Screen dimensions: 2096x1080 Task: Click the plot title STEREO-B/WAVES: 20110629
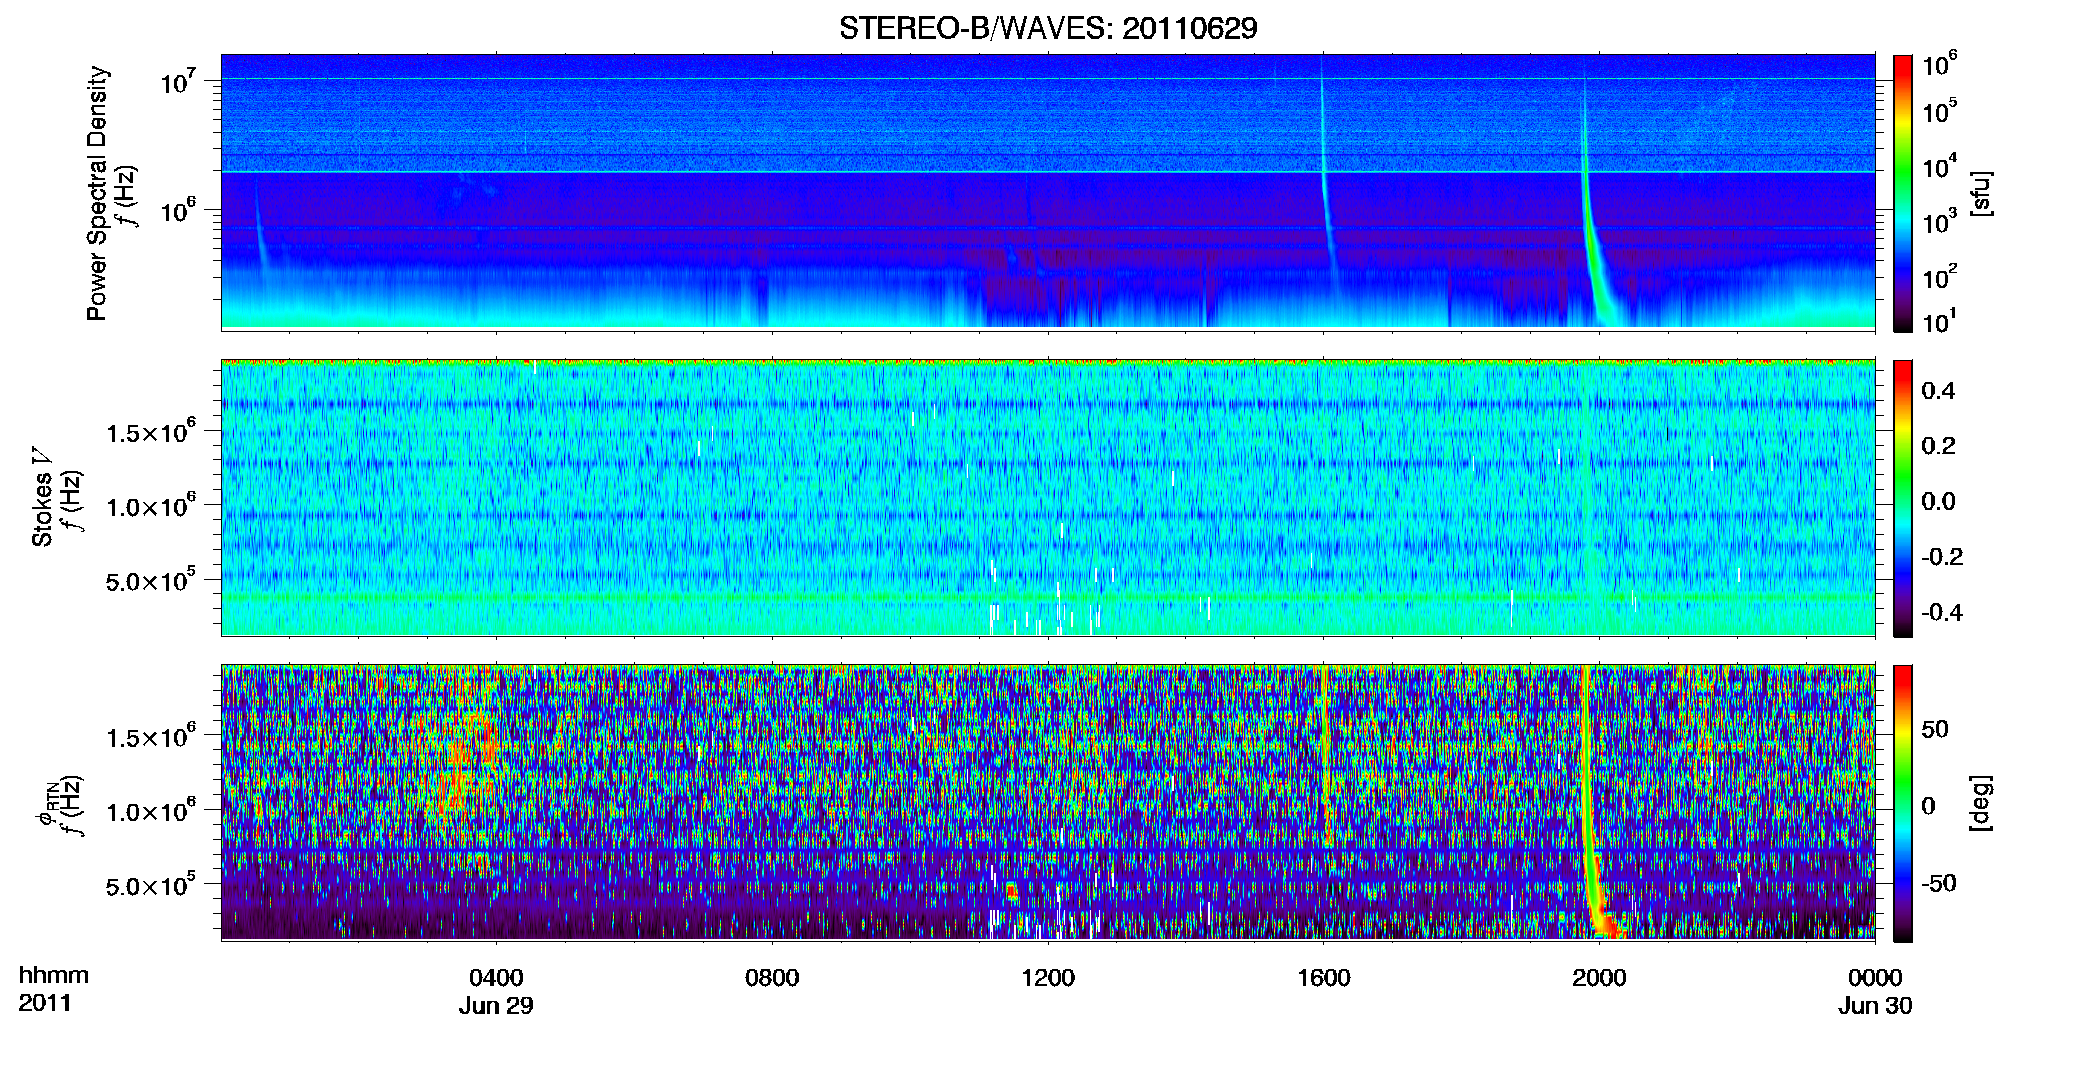[1048, 28]
